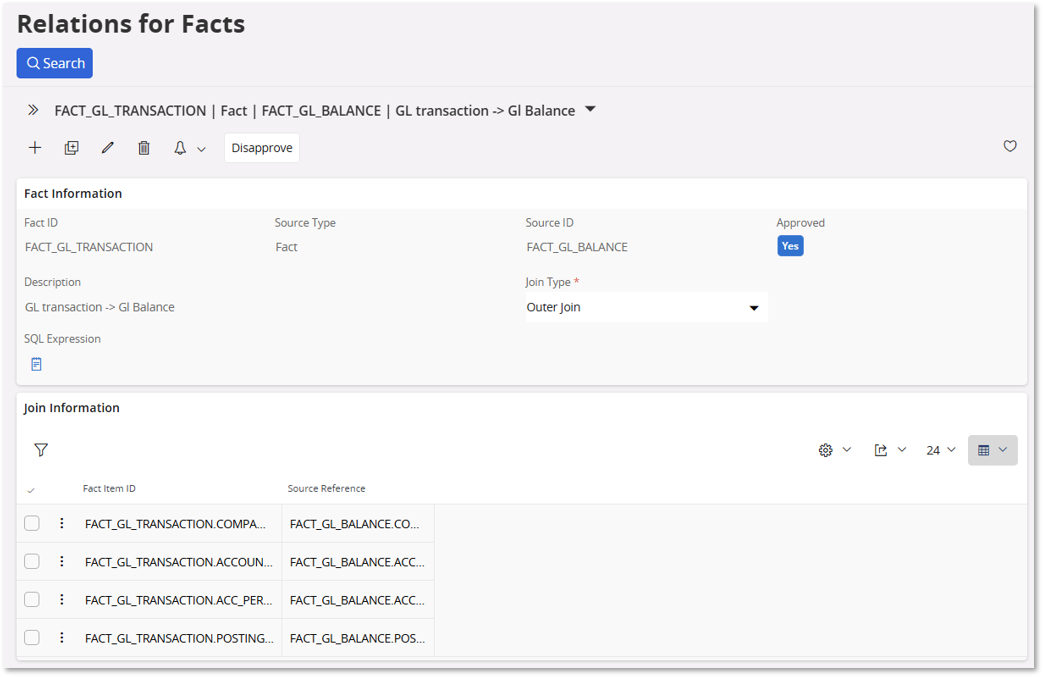Check the FACT_GL_TRANSACTION.COMPA... row checkbox
Viewport: 1043px width, 677px height.
[32, 523]
